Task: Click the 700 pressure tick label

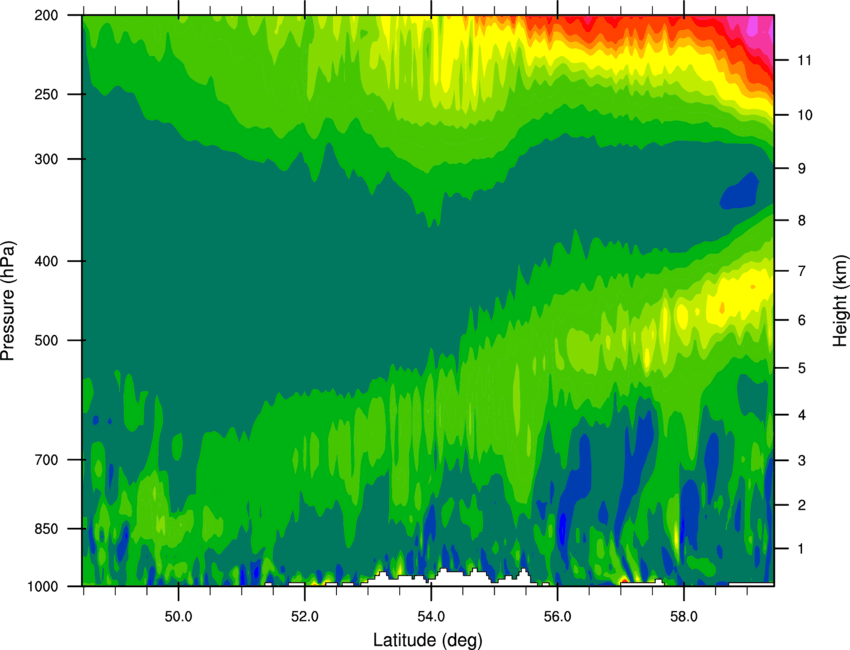Action: coord(46,459)
